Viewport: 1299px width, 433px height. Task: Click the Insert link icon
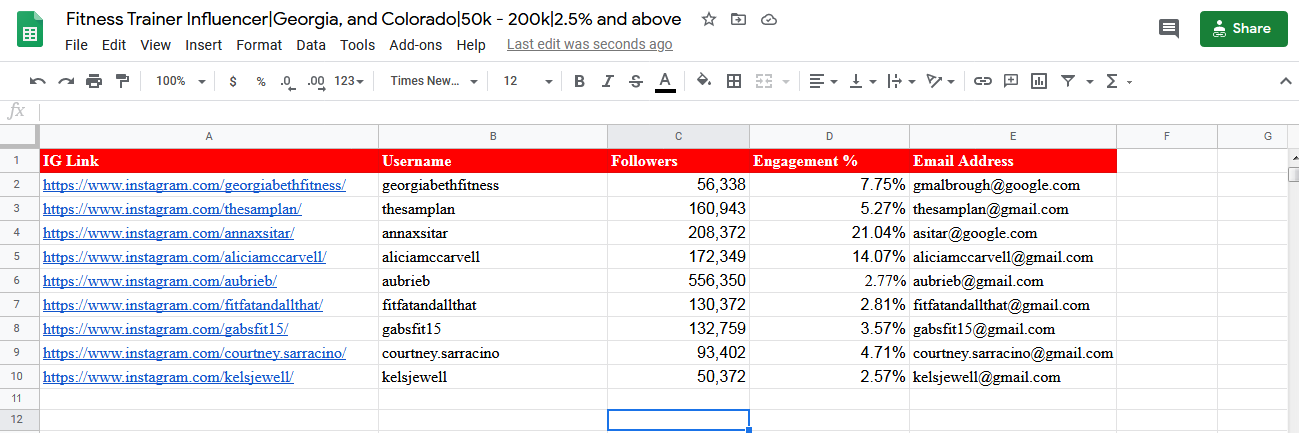coord(983,81)
